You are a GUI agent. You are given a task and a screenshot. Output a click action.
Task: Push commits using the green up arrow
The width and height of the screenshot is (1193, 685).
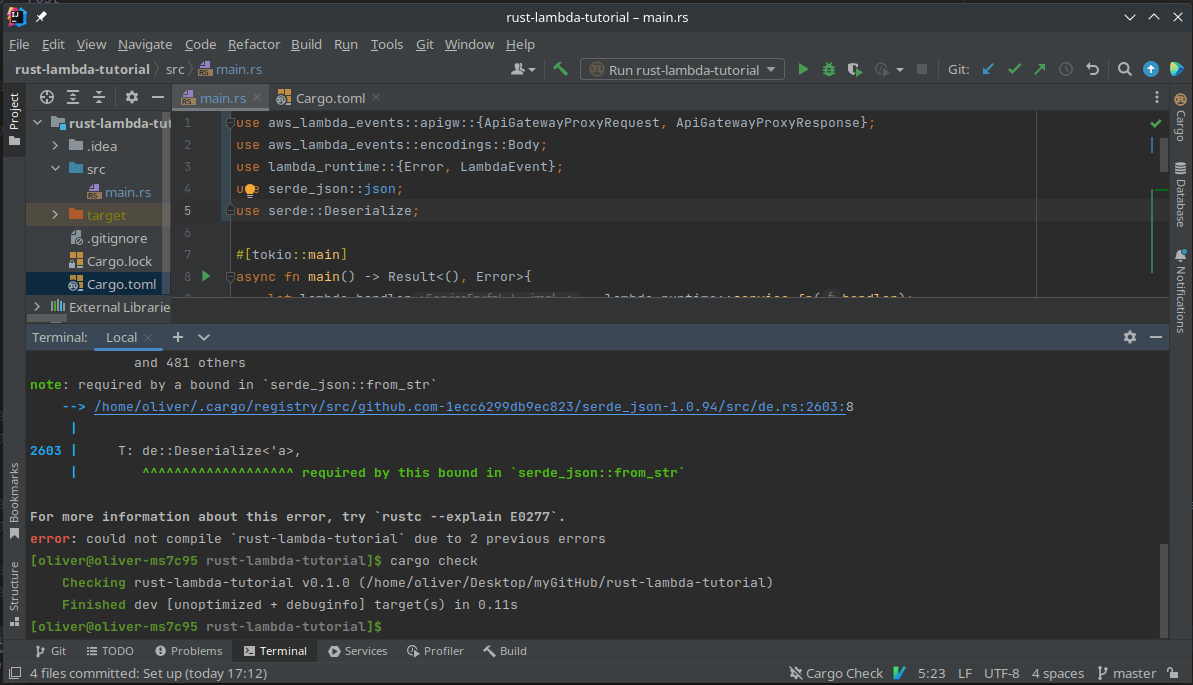[1039, 69]
